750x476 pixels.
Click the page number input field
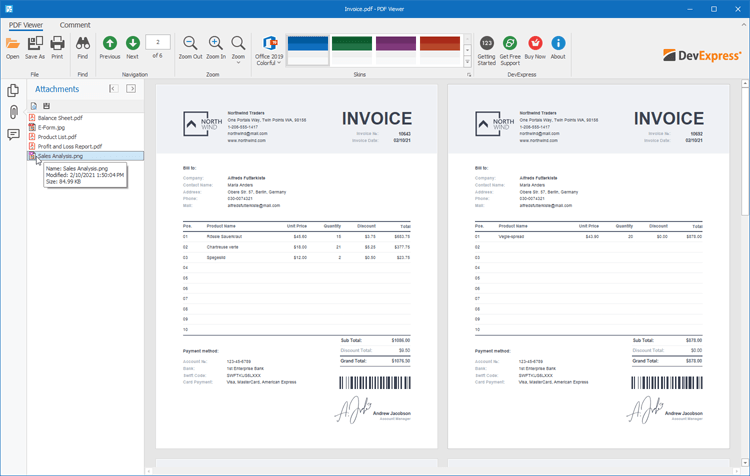(x=157, y=42)
